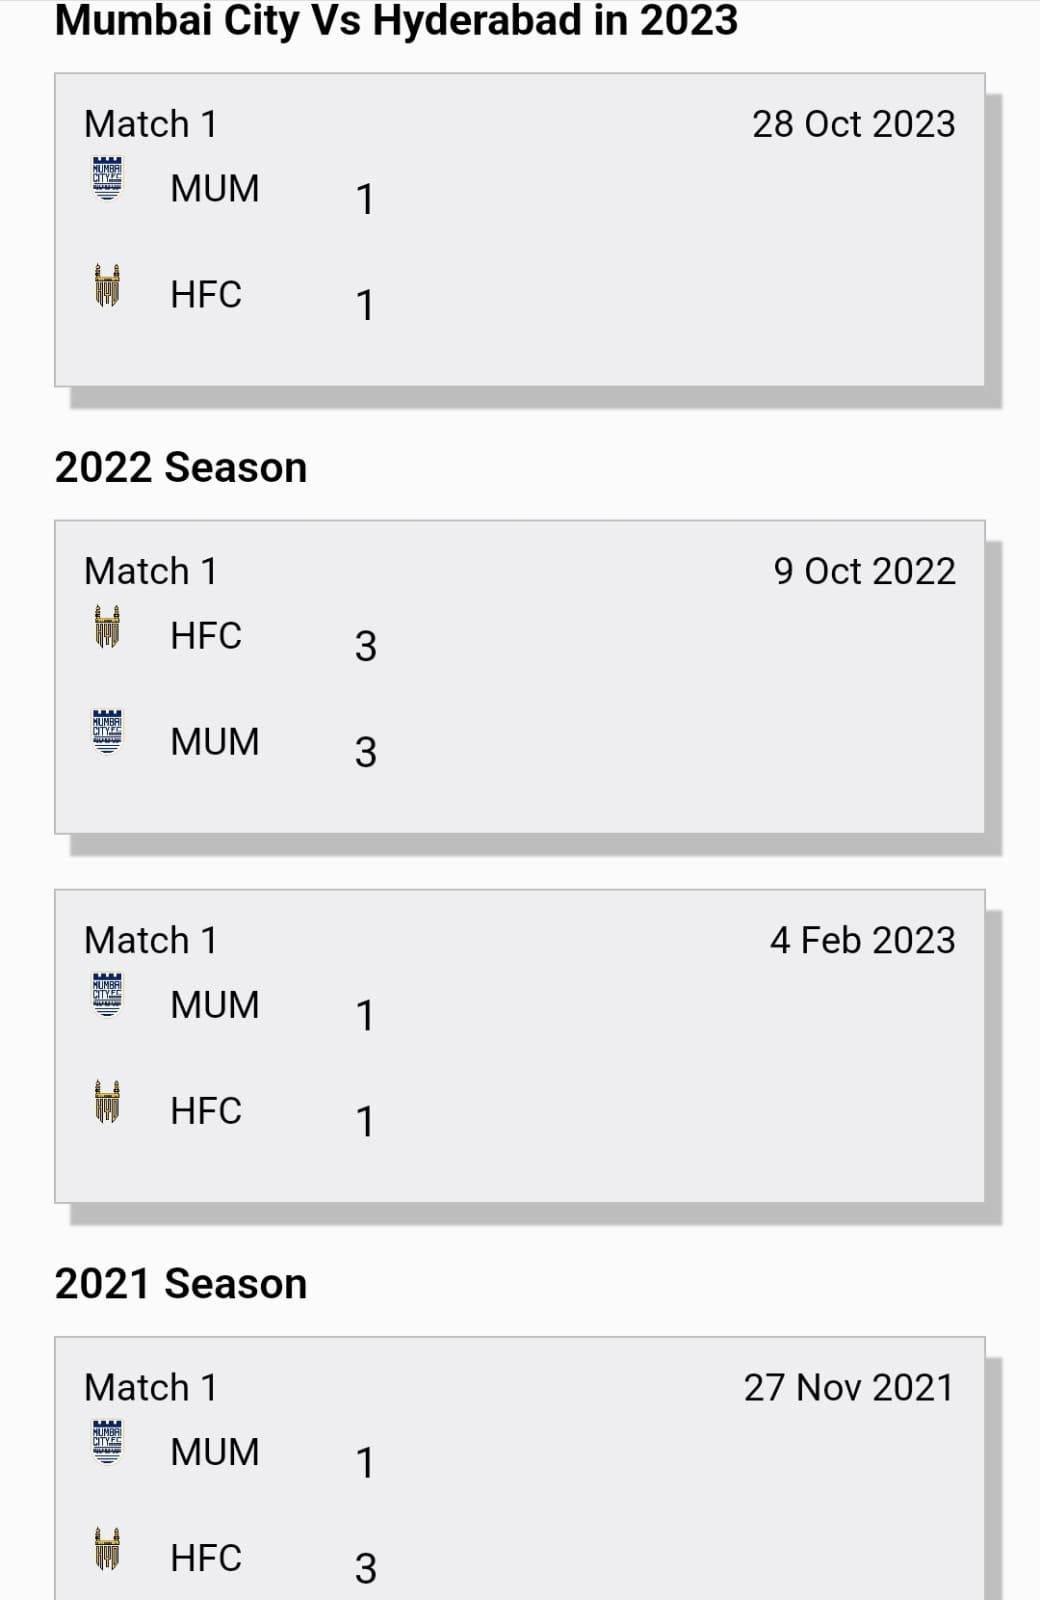Image resolution: width=1040 pixels, height=1600 pixels.
Task: Click Hyderabad FC crest in 4 Feb 2023 match
Action: point(107,1101)
